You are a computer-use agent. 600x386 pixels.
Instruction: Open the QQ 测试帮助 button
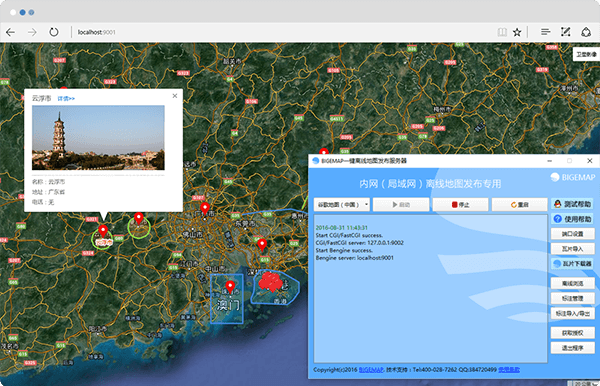[572, 204]
